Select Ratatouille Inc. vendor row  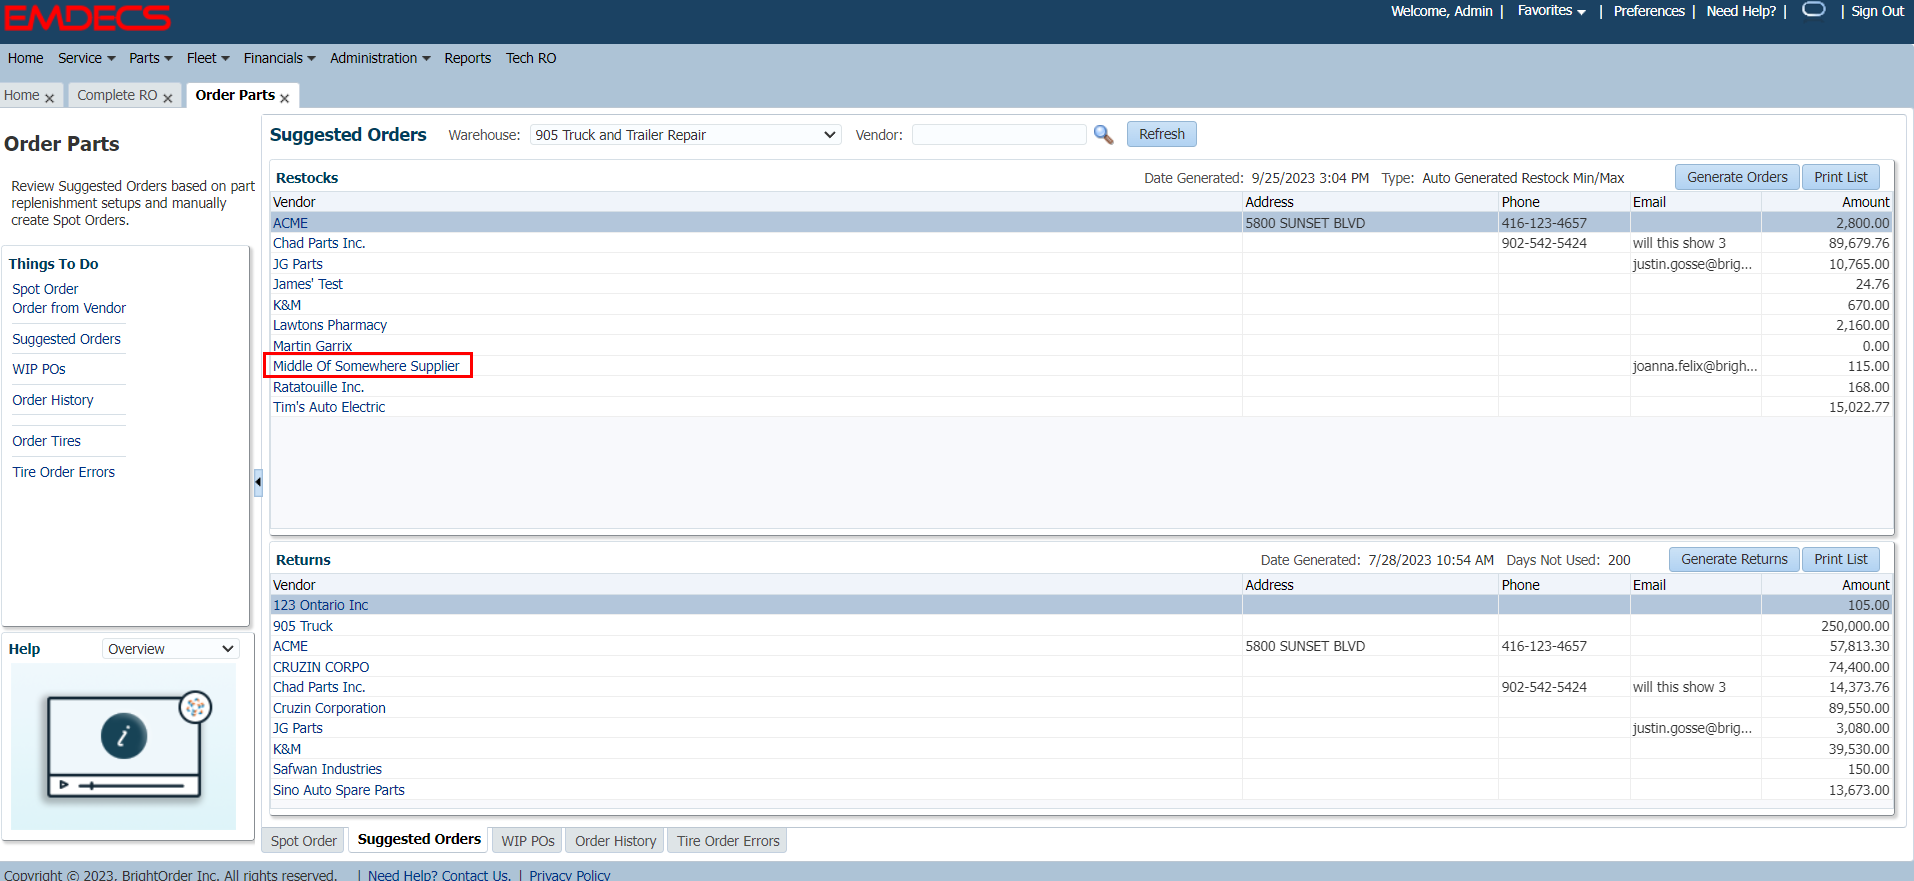click(x=1081, y=387)
